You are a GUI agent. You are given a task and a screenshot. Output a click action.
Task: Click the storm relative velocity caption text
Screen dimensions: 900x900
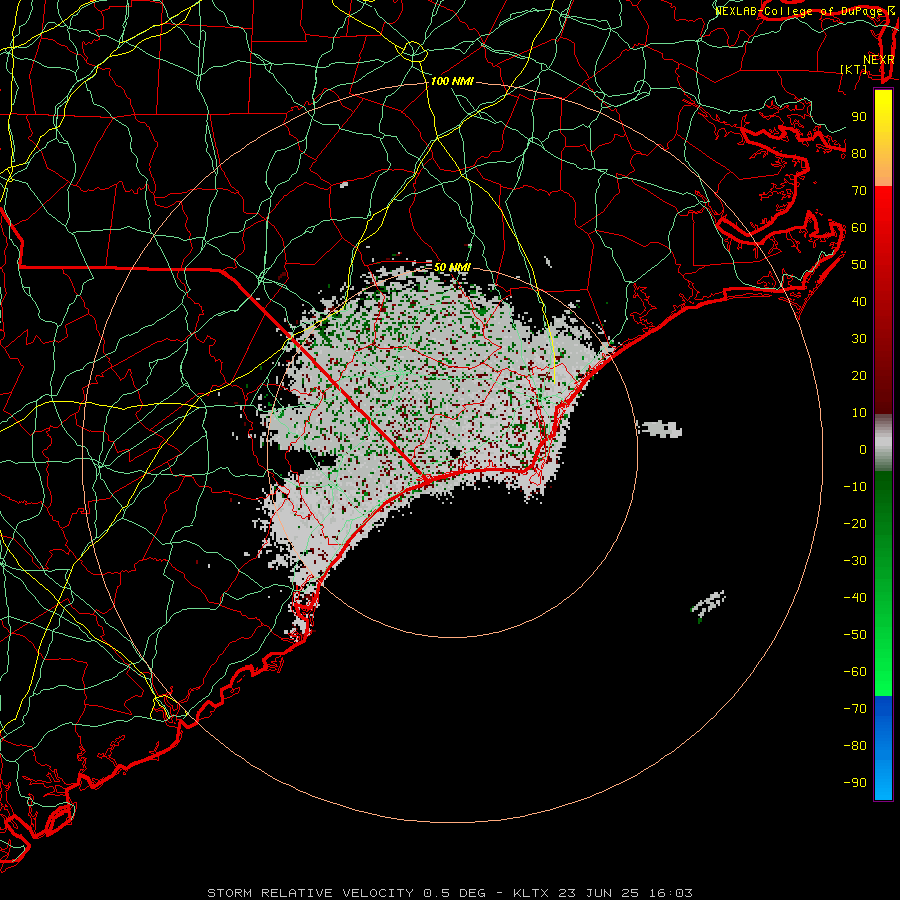pos(450,893)
